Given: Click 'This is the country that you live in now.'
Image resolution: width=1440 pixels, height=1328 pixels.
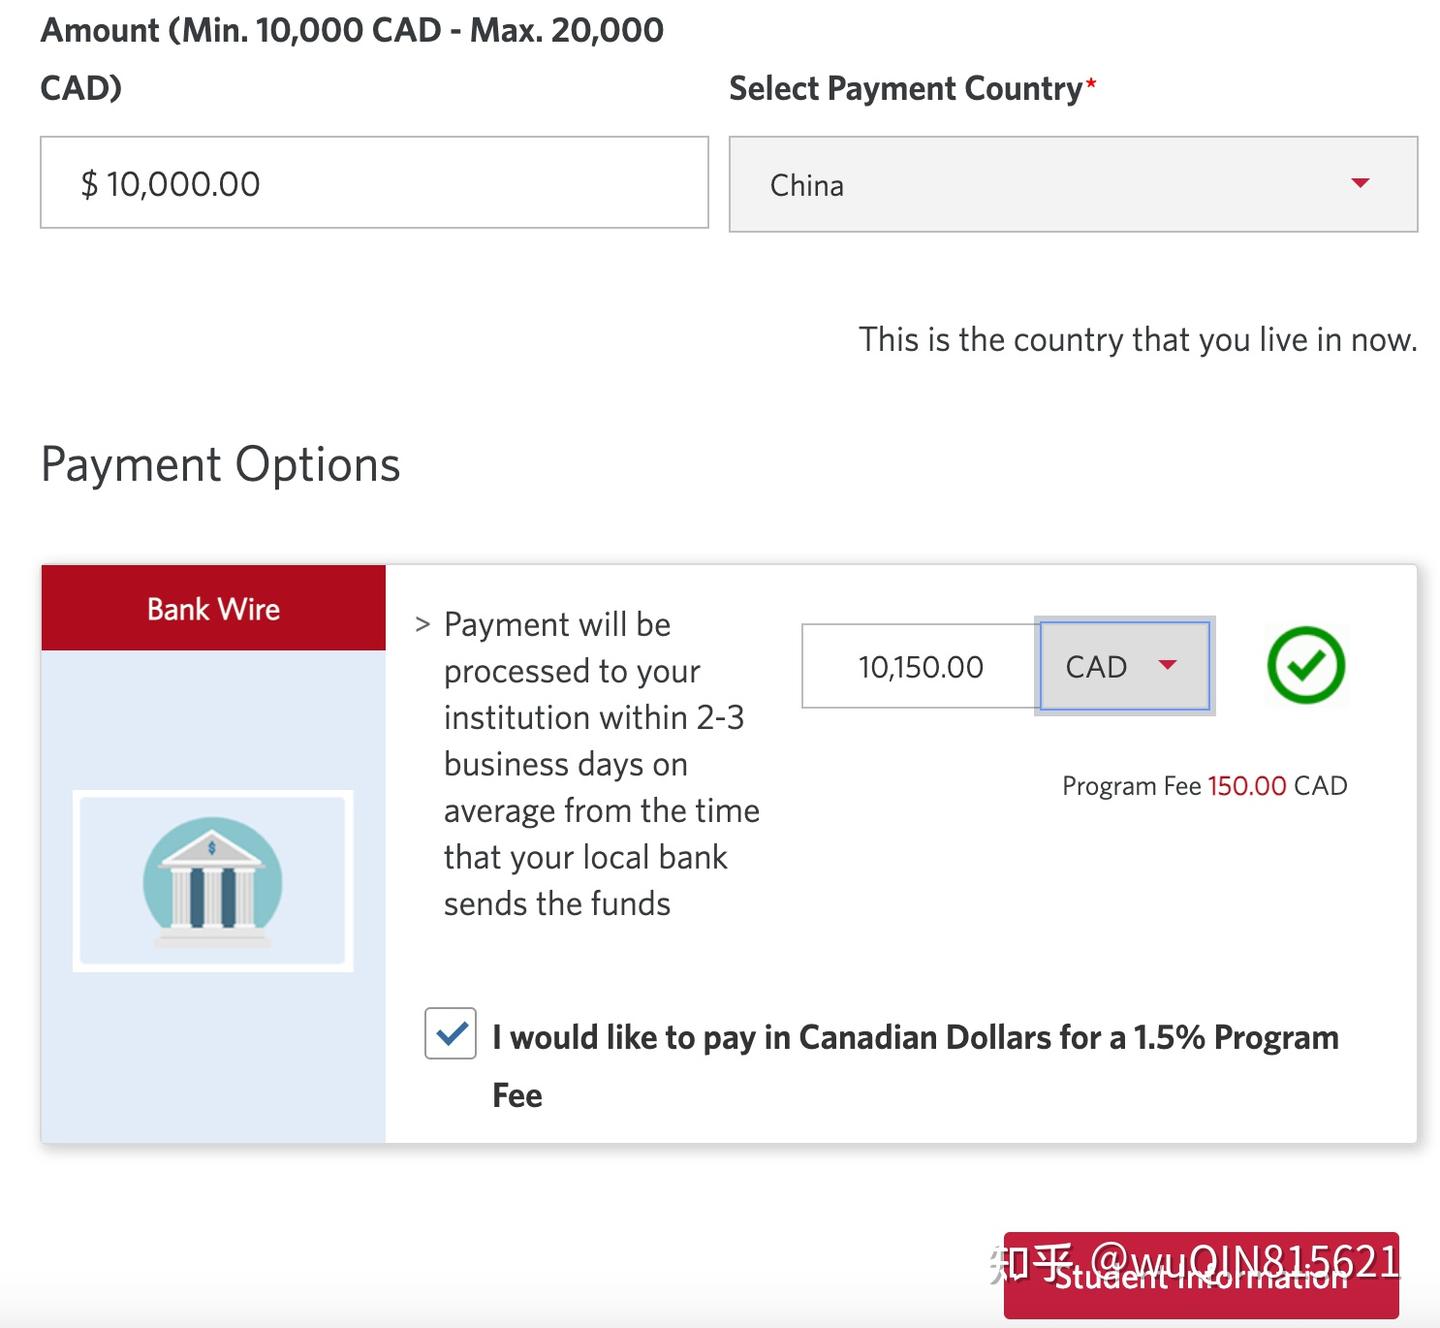Looking at the screenshot, I should [1138, 340].
